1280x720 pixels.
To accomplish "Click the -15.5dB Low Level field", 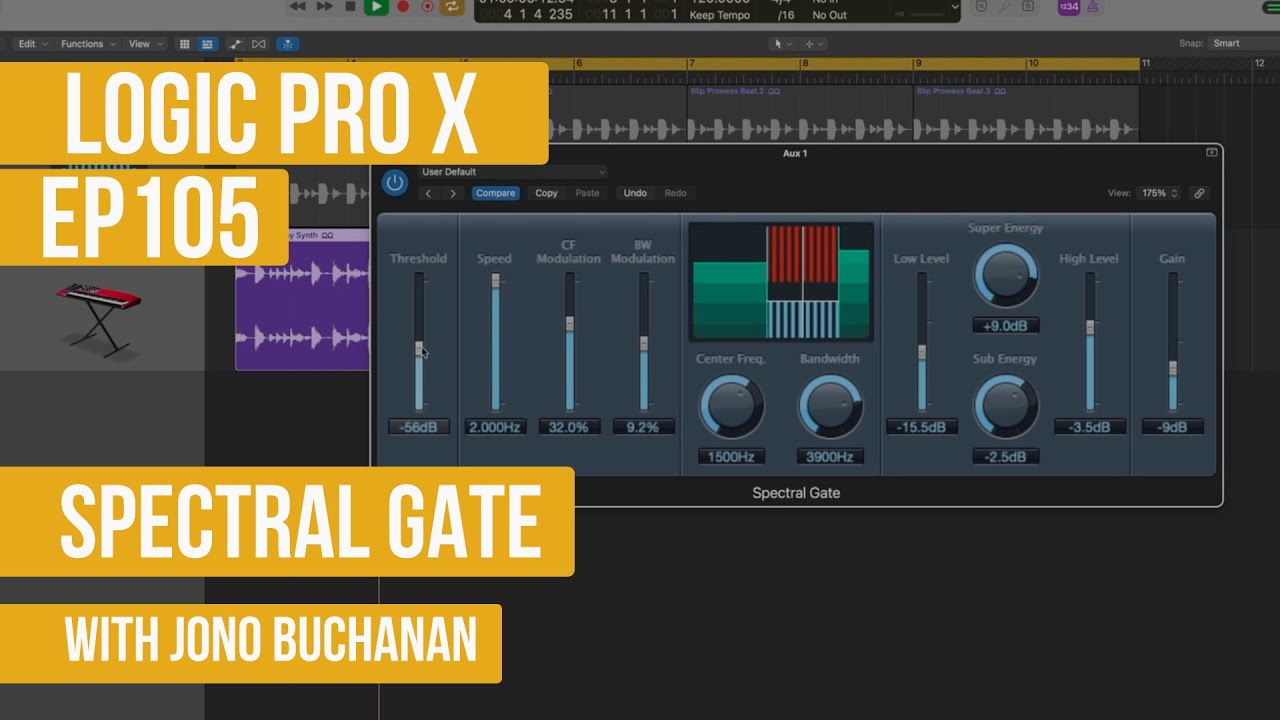I will pyautogui.click(x=921, y=427).
